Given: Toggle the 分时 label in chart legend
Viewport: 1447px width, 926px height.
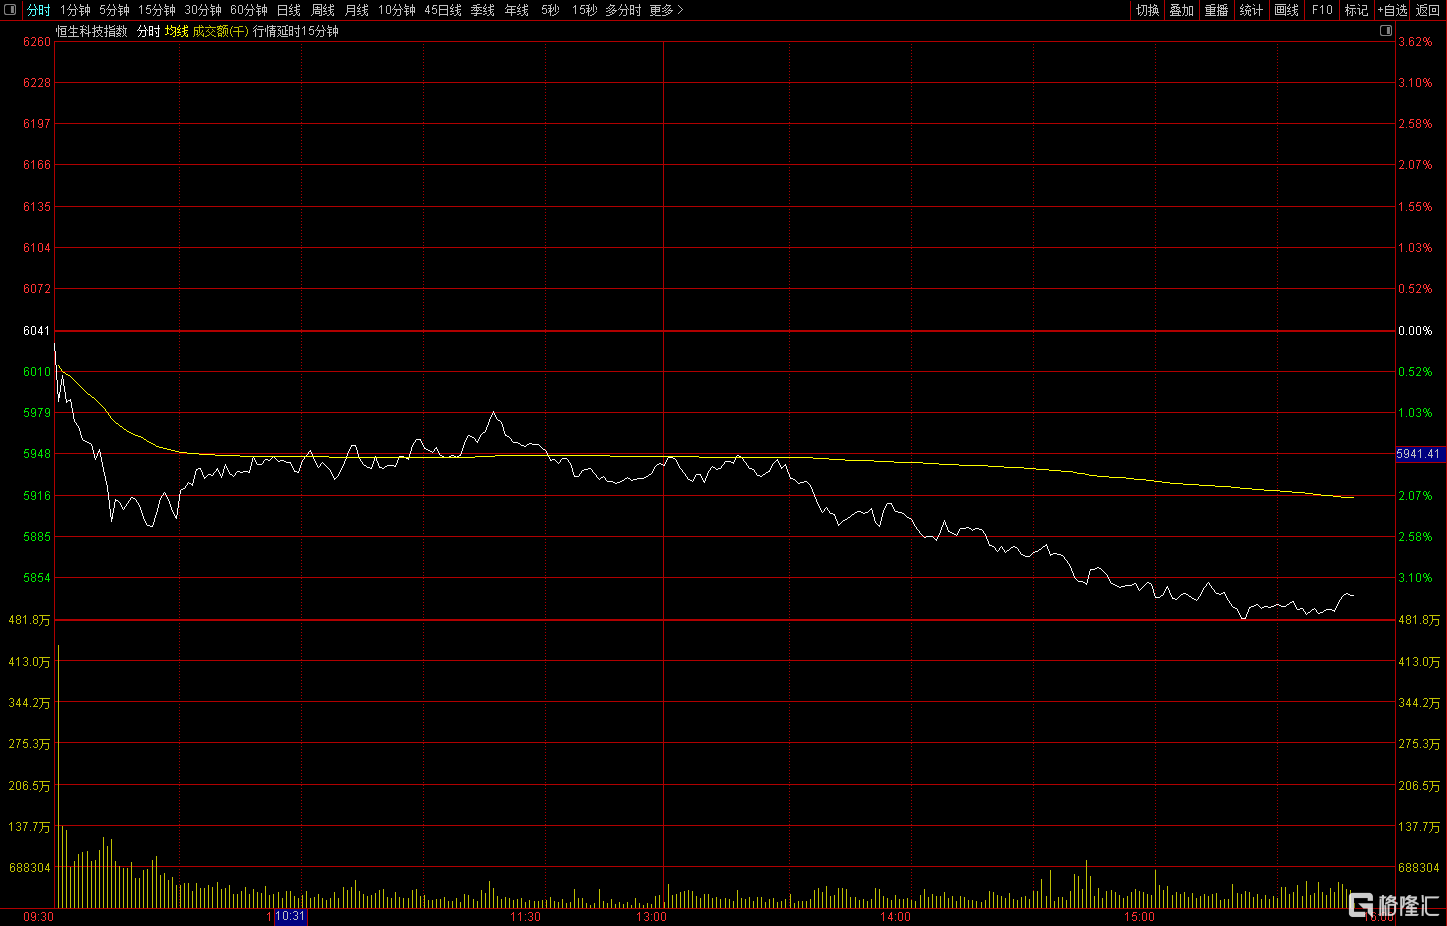Looking at the screenshot, I should tap(148, 31).
